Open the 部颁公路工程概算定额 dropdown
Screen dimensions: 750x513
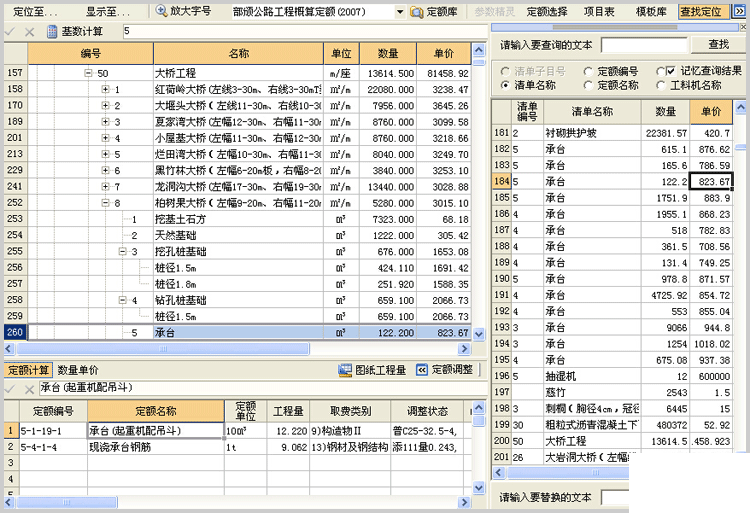coord(400,12)
